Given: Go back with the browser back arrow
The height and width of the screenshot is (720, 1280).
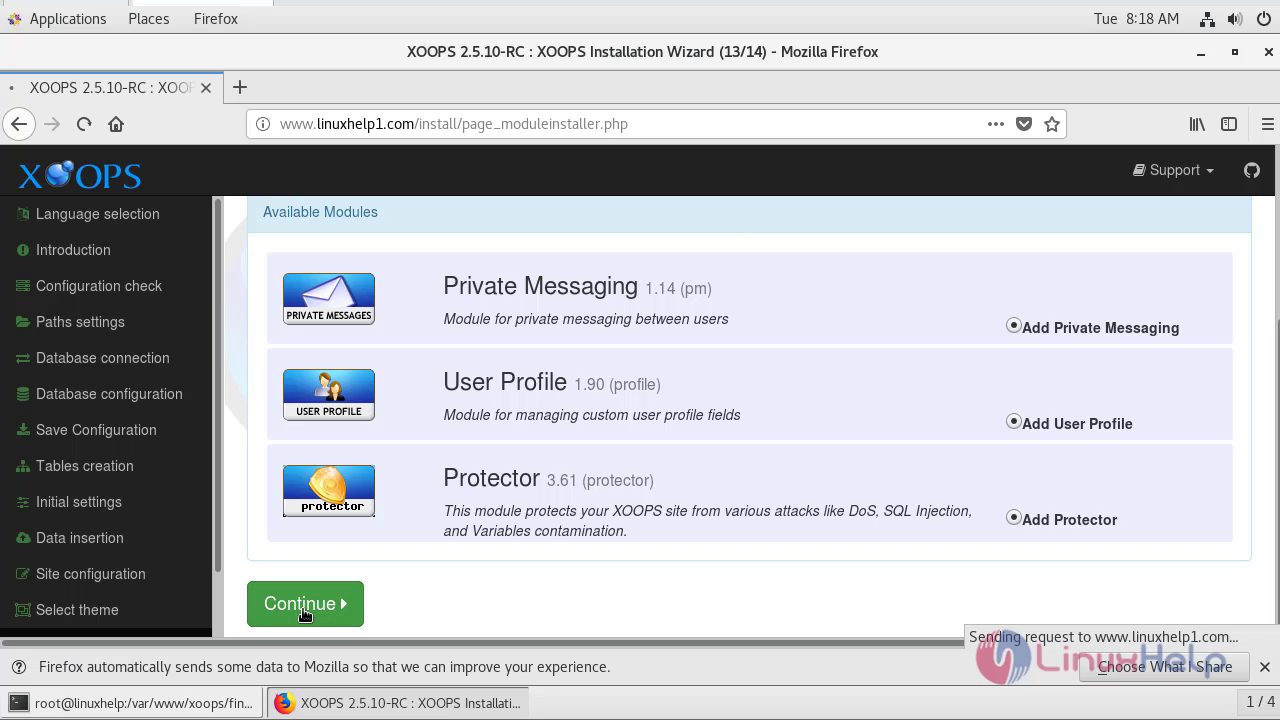Looking at the screenshot, I should [x=19, y=124].
